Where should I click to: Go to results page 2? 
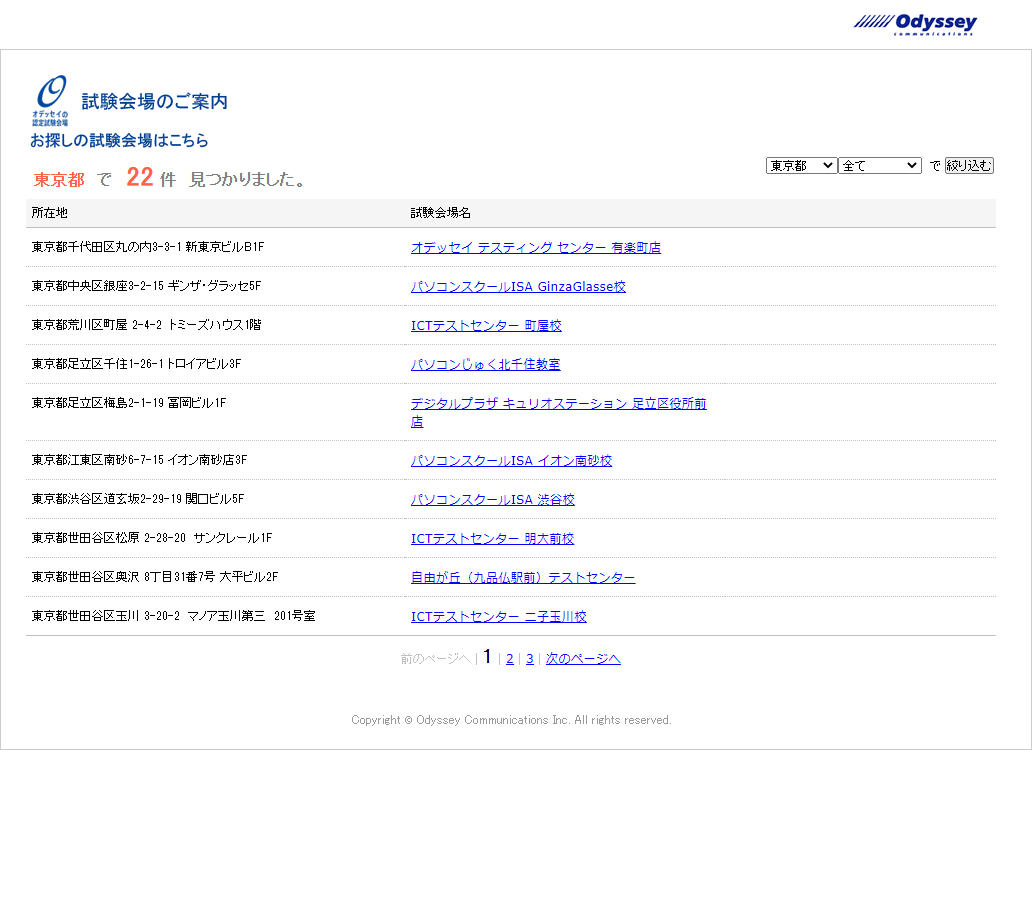click(510, 659)
